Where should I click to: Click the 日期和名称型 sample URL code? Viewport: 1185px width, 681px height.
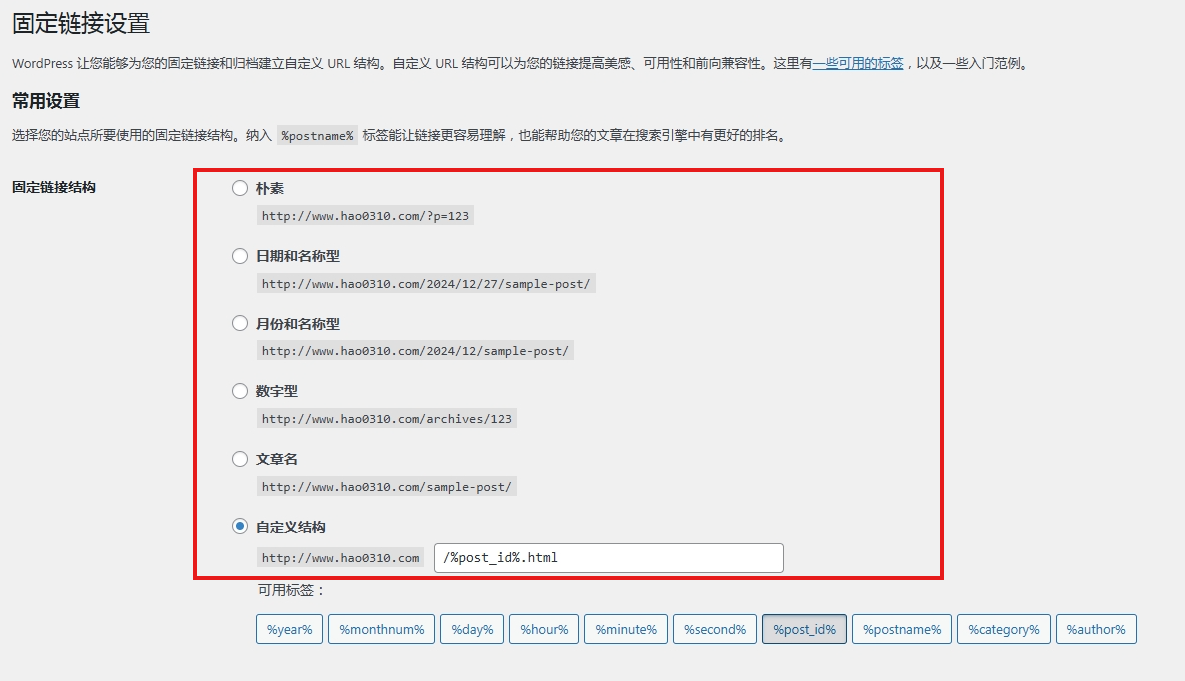pos(426,284)
